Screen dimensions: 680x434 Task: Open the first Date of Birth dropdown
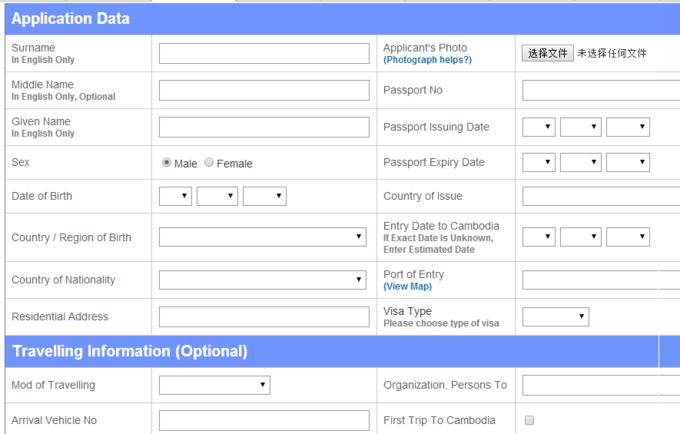click(175, 196)
